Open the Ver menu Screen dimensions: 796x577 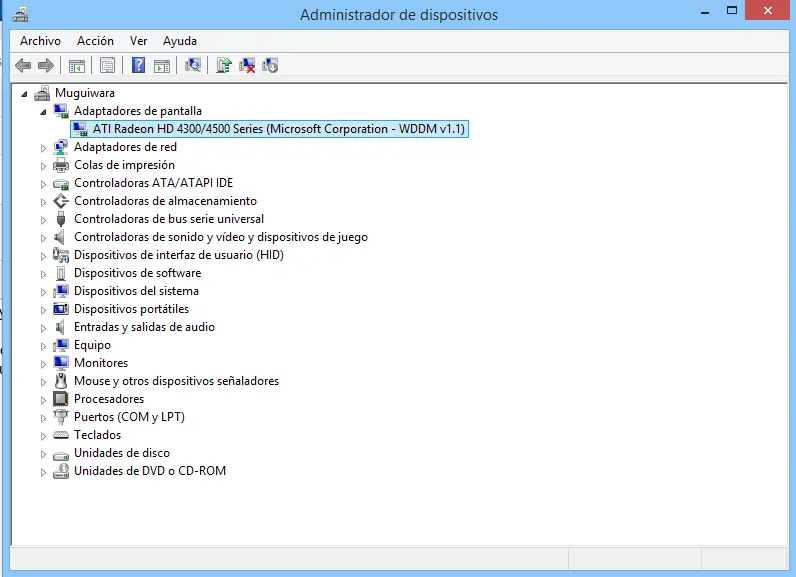point(138,41)
